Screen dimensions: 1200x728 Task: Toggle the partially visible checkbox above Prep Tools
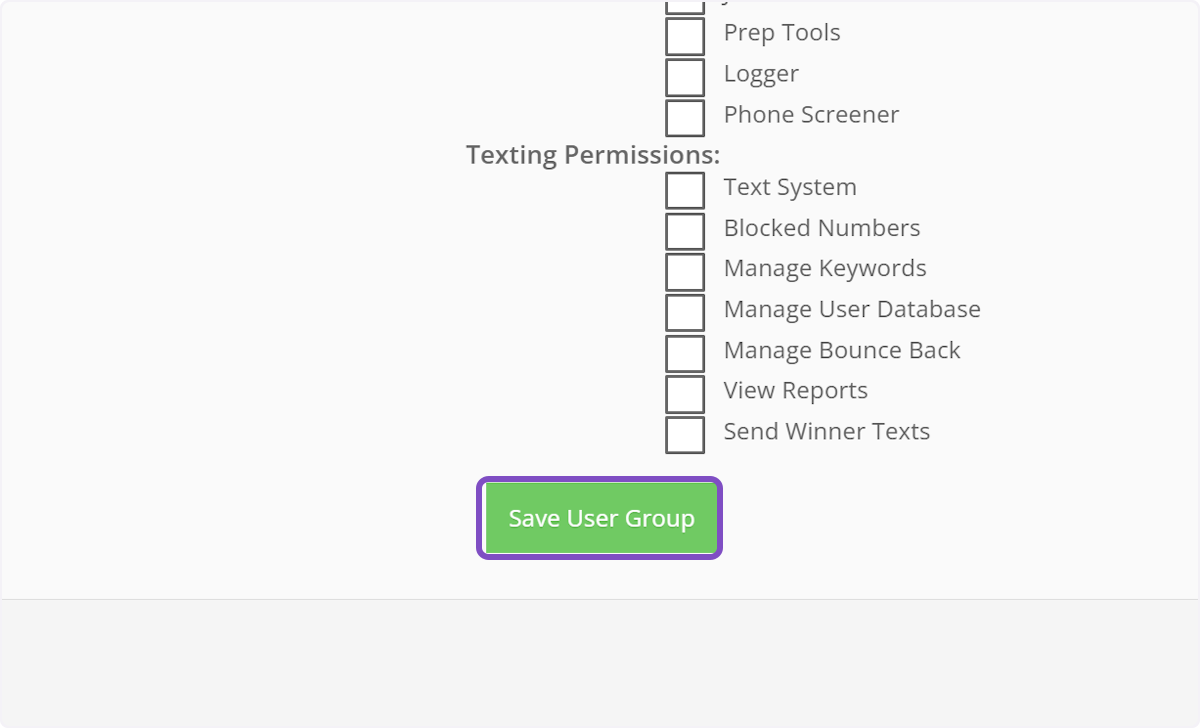[685, 6]
